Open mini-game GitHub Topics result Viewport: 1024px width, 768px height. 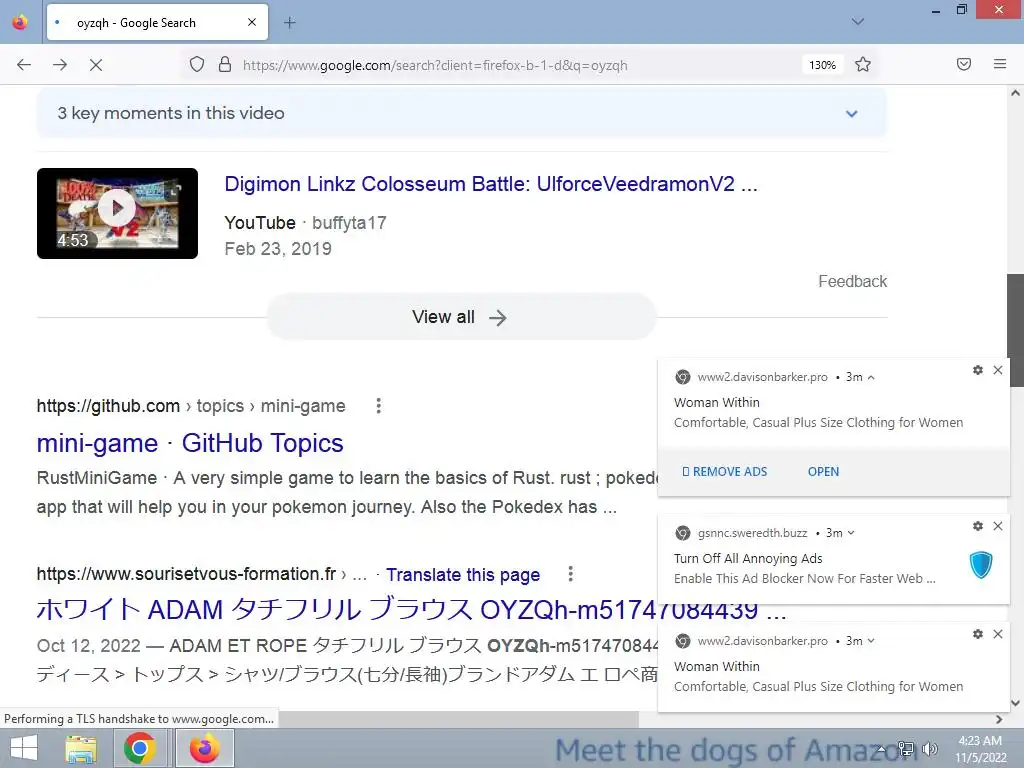tap(190, 443)
